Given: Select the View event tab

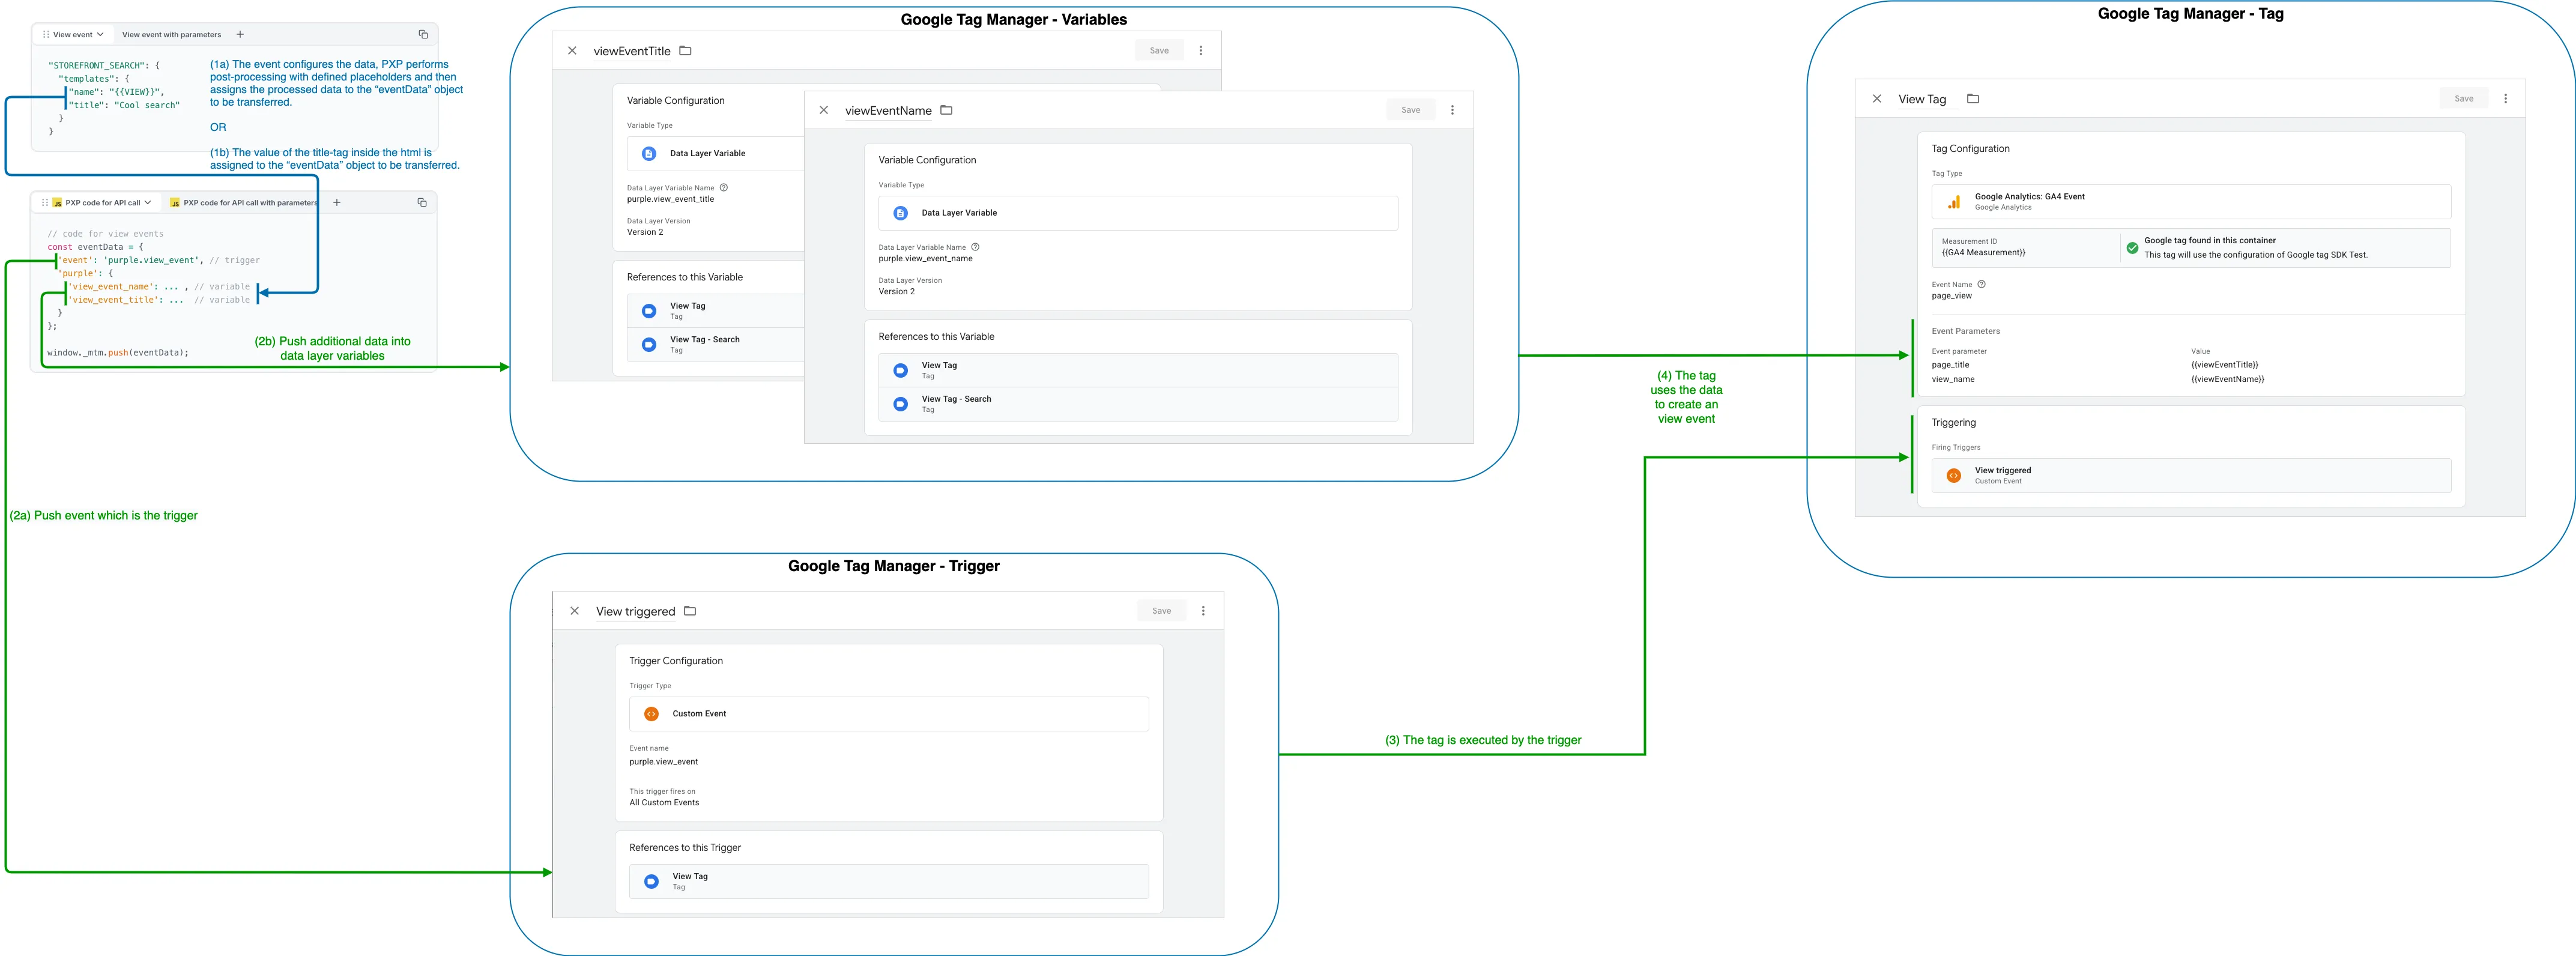Looking at the screenshot, I should point(72,34).
